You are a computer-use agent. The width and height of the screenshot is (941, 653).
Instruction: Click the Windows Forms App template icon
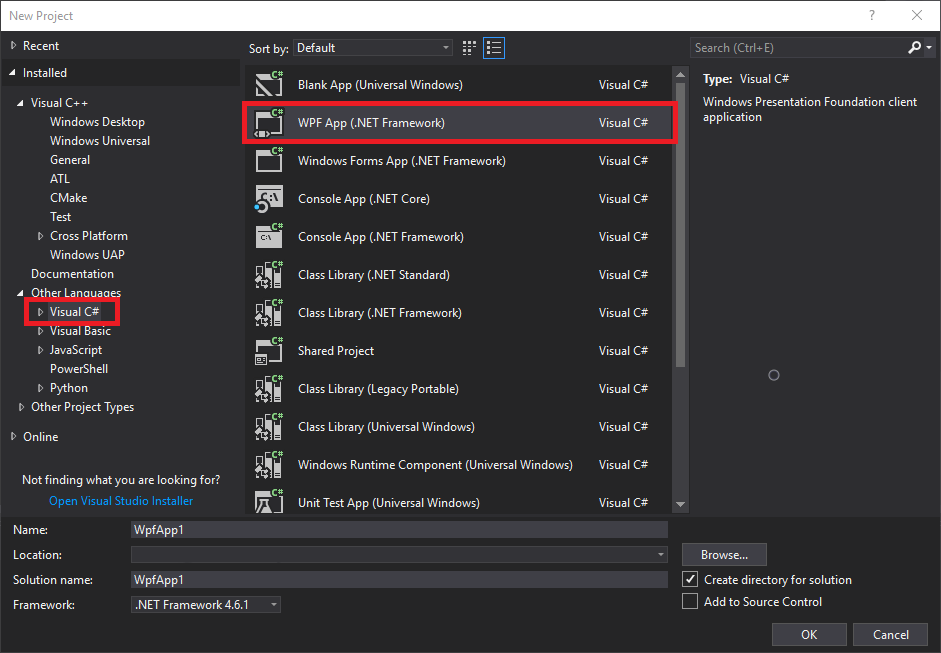(269, 161)
